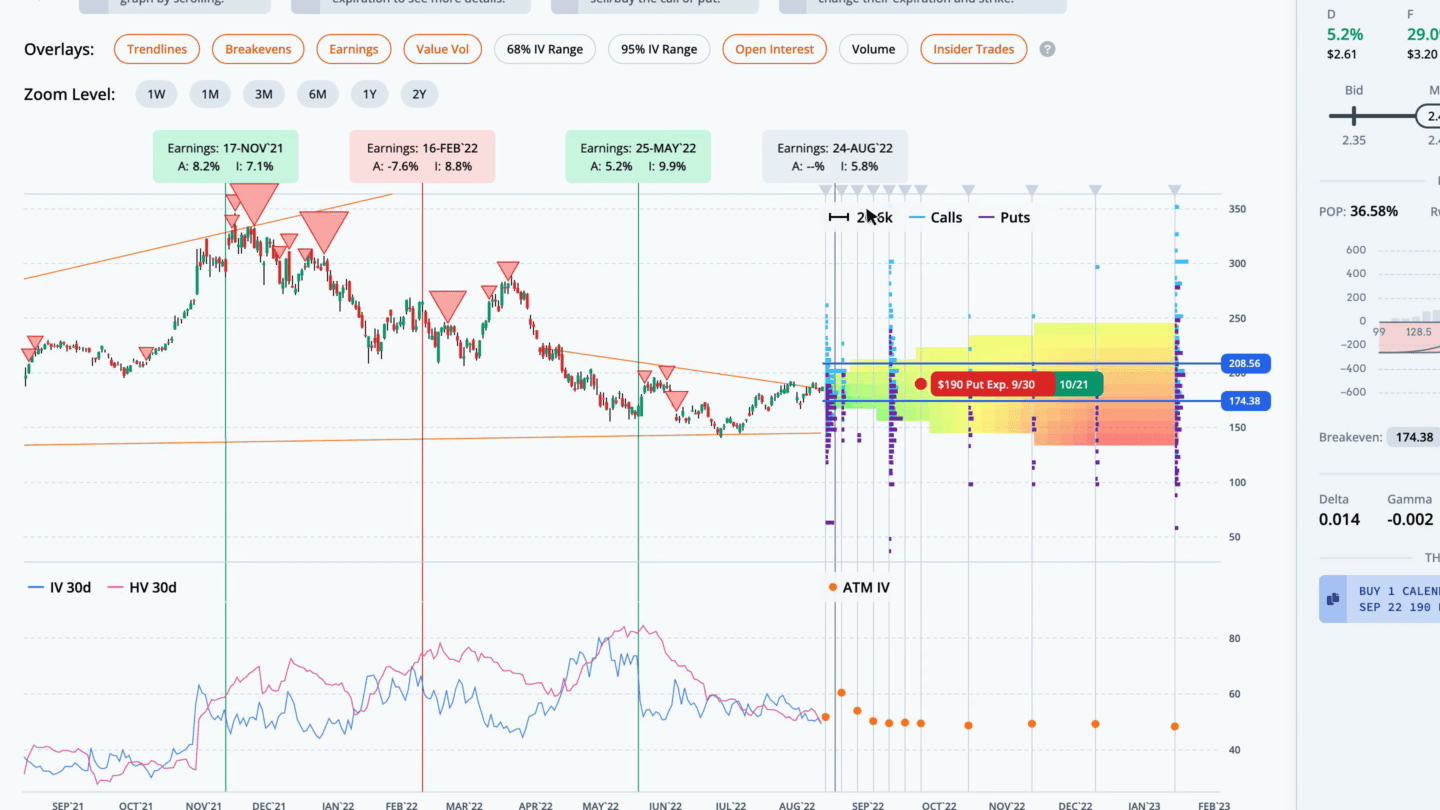Set zoom level to 6M
The image size is (1440, 810).
(x=317, y=94)
